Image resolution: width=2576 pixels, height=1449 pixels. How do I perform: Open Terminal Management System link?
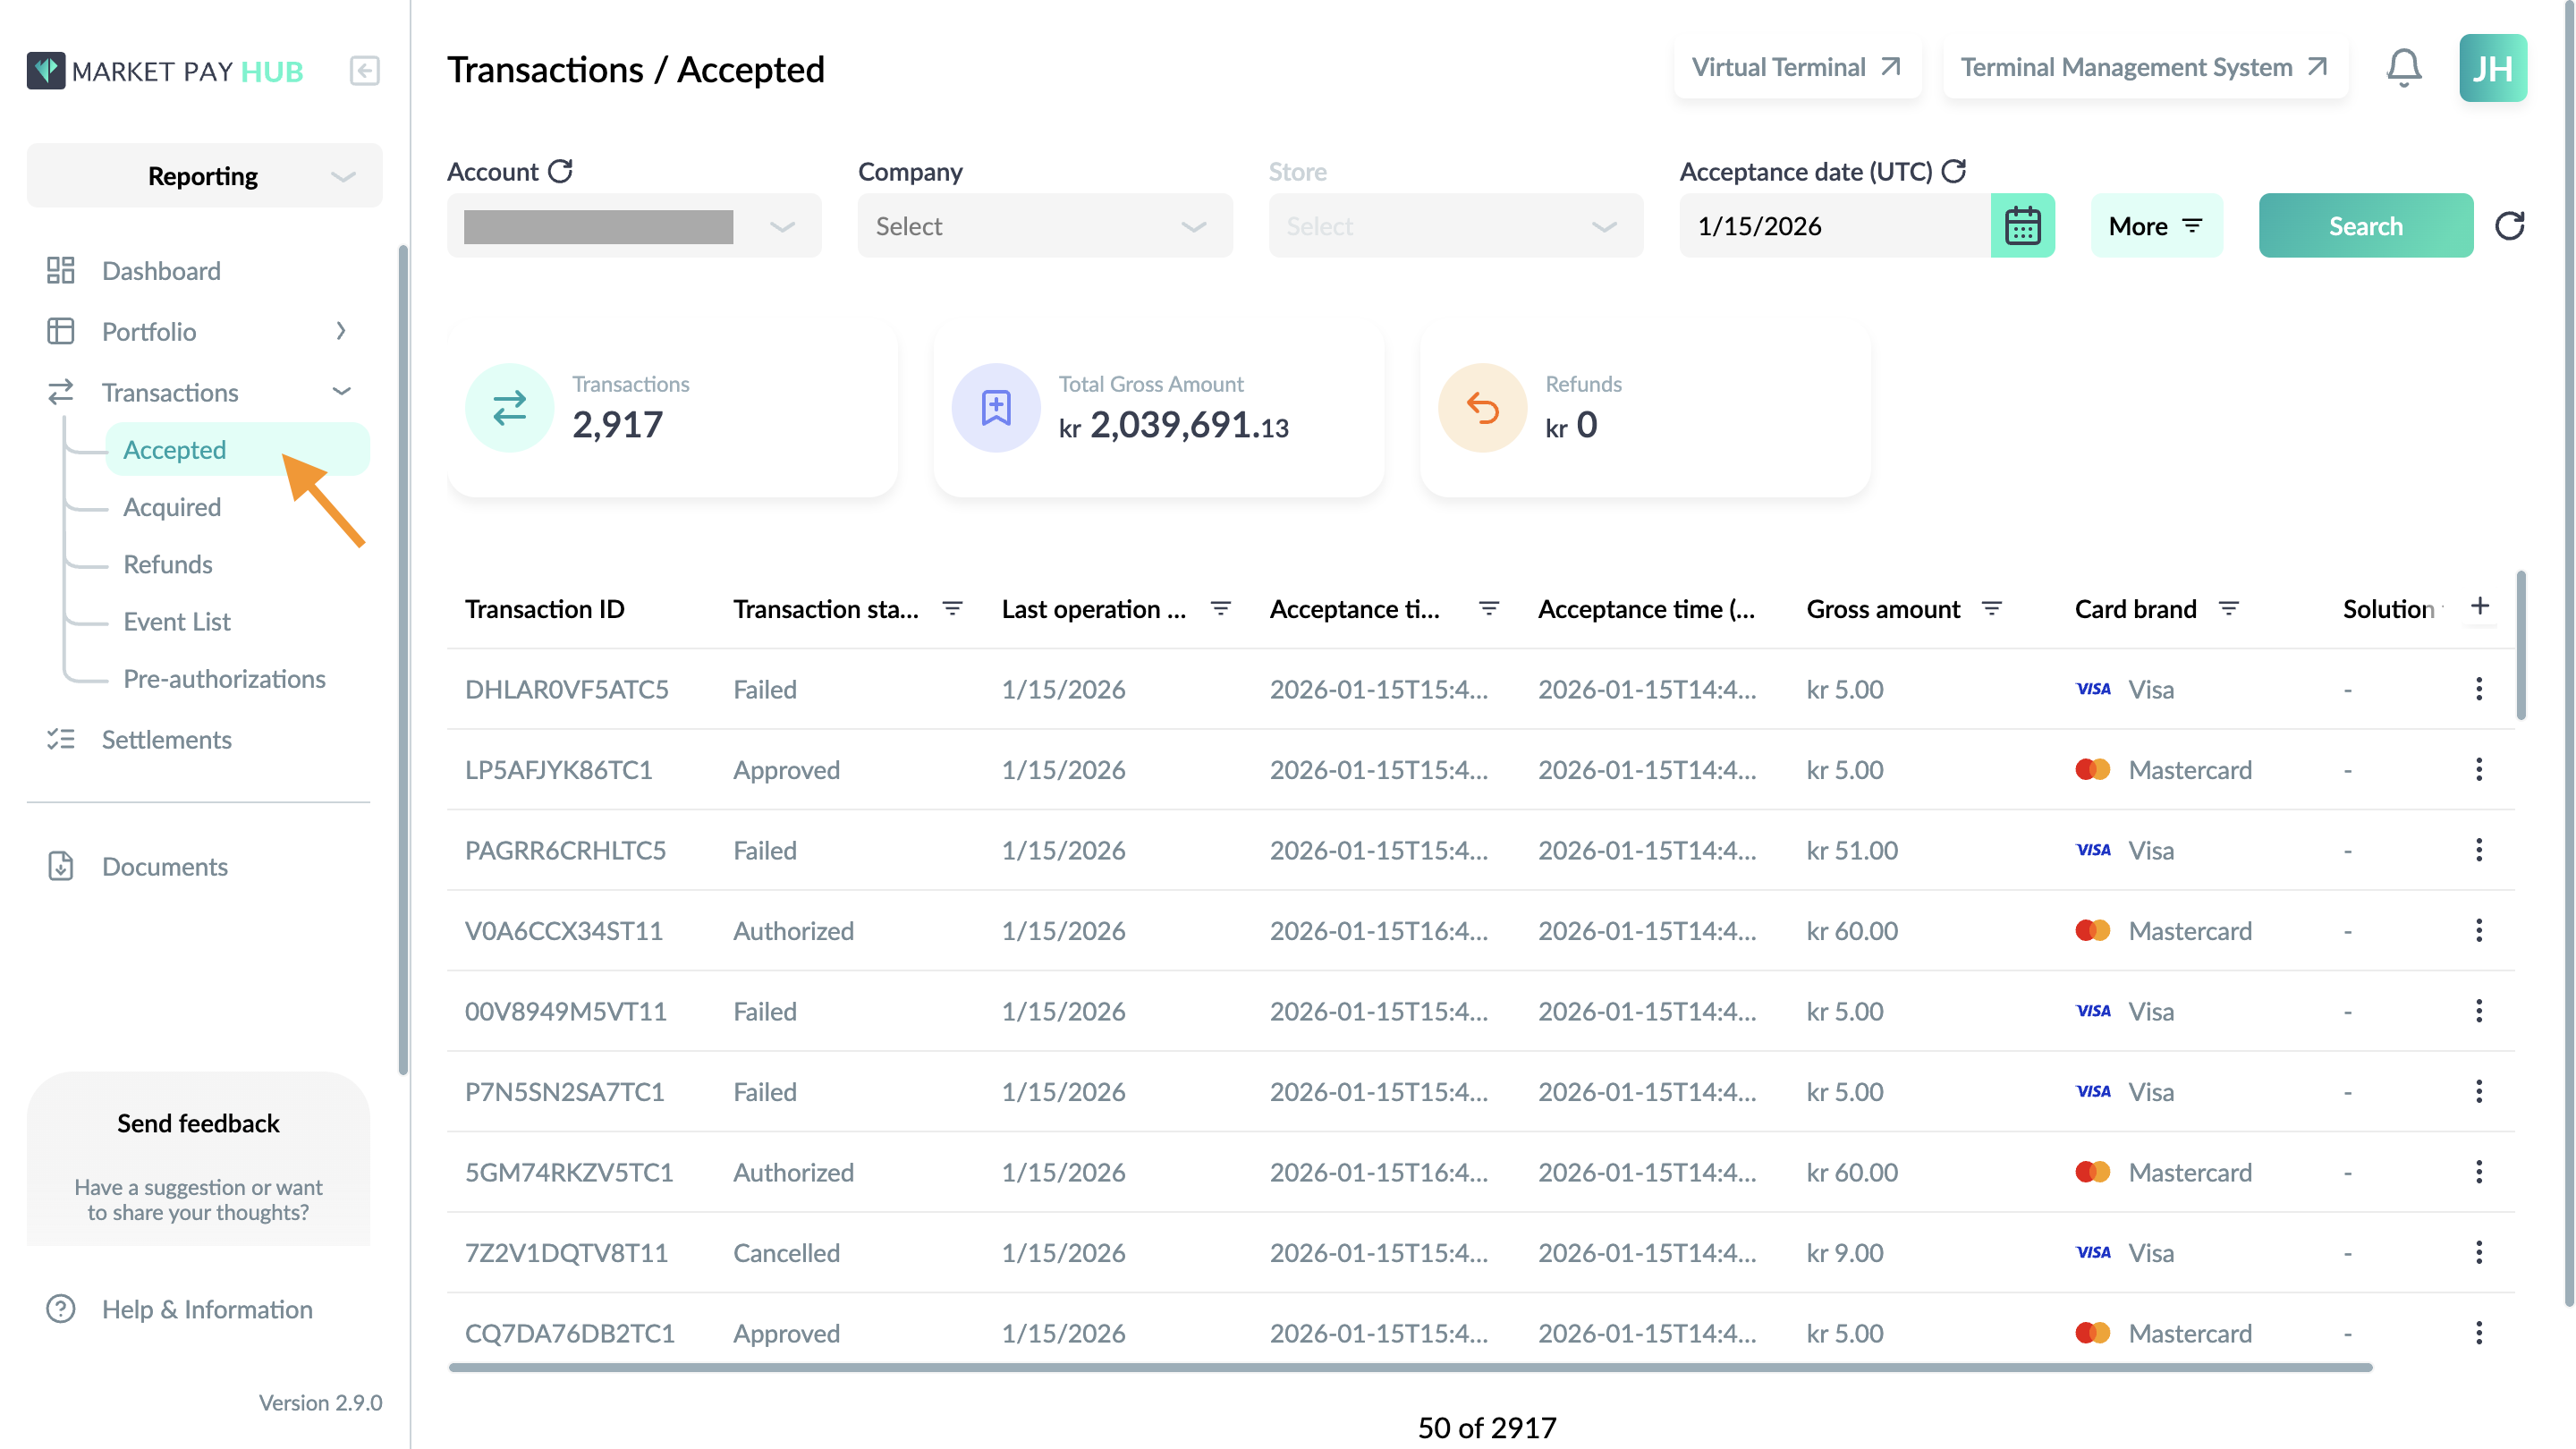coord(2145,67)
